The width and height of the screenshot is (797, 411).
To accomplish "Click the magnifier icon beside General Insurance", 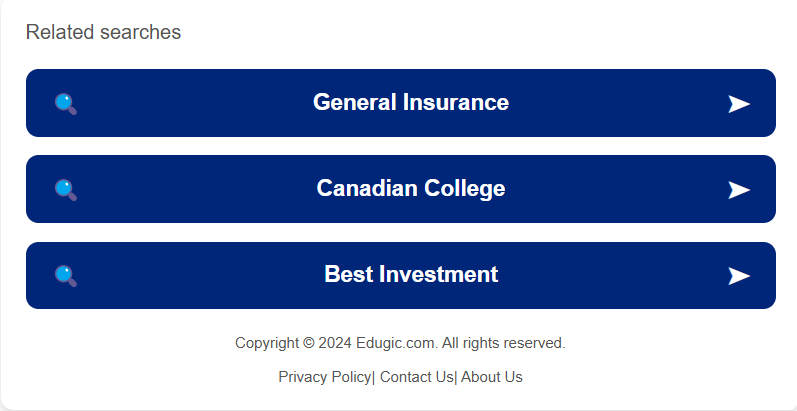I will point(66,104).
